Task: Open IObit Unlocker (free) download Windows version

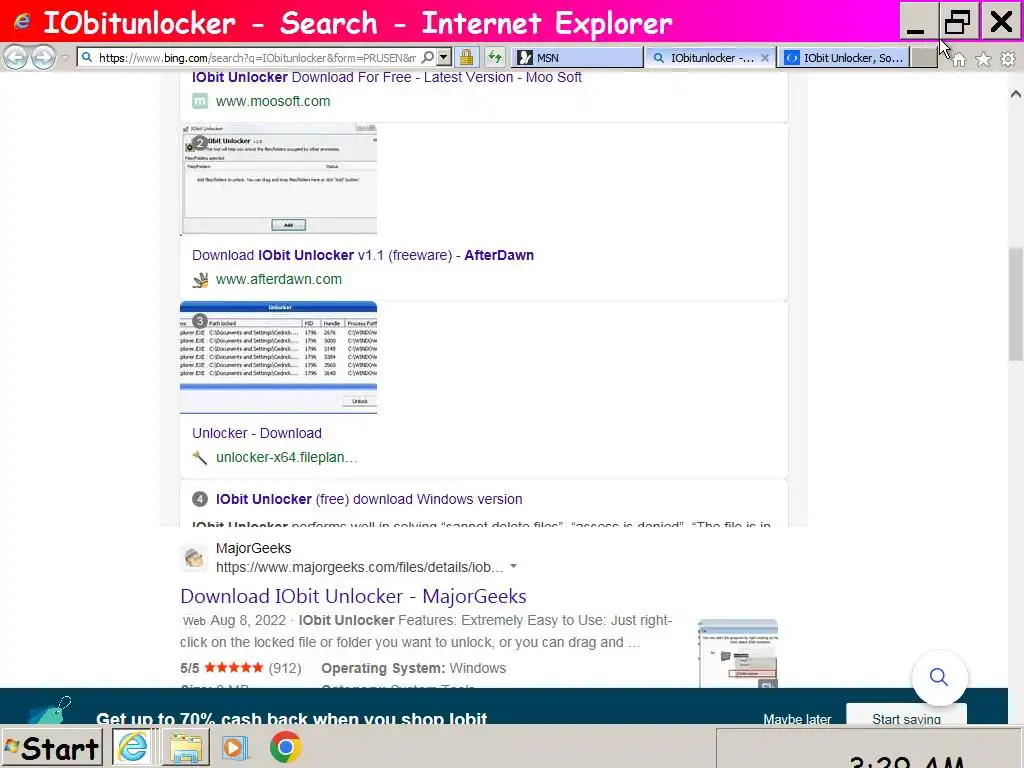Action: point(369,499)
